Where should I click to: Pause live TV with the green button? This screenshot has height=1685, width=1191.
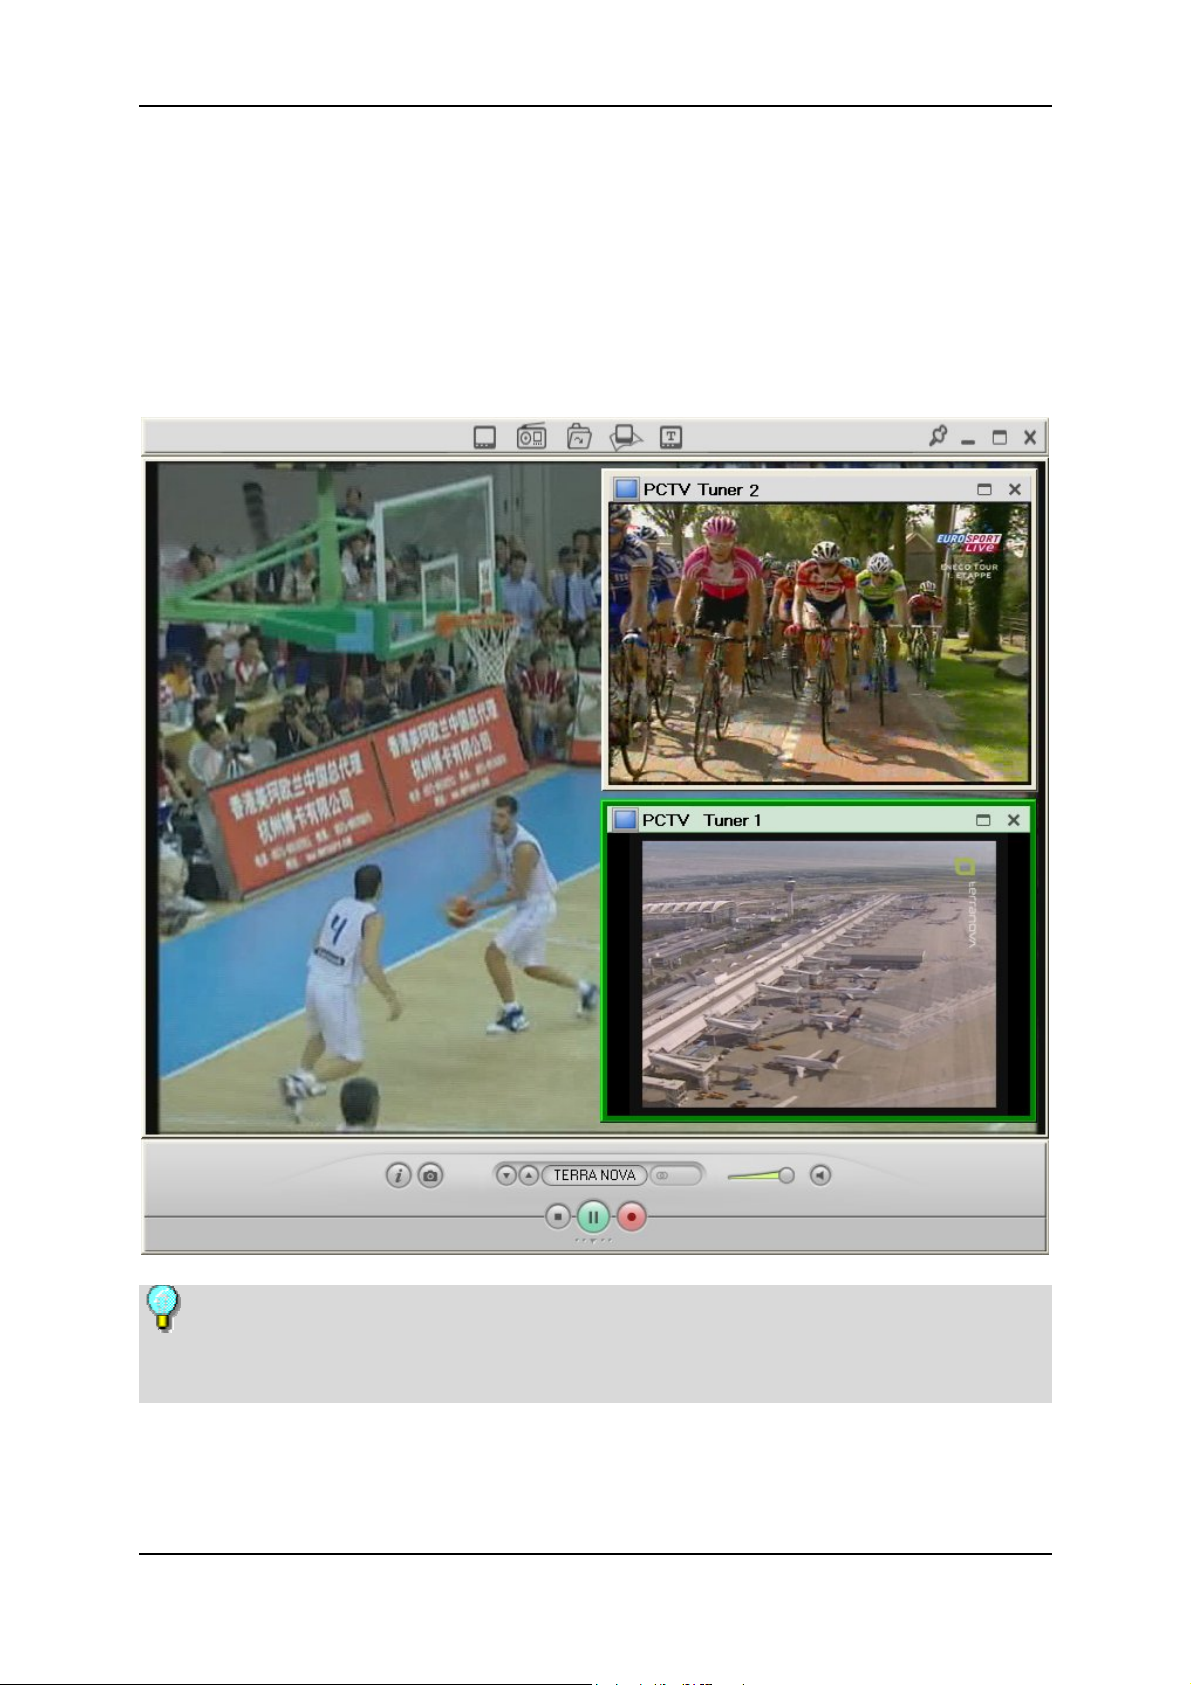point(593,1217)
